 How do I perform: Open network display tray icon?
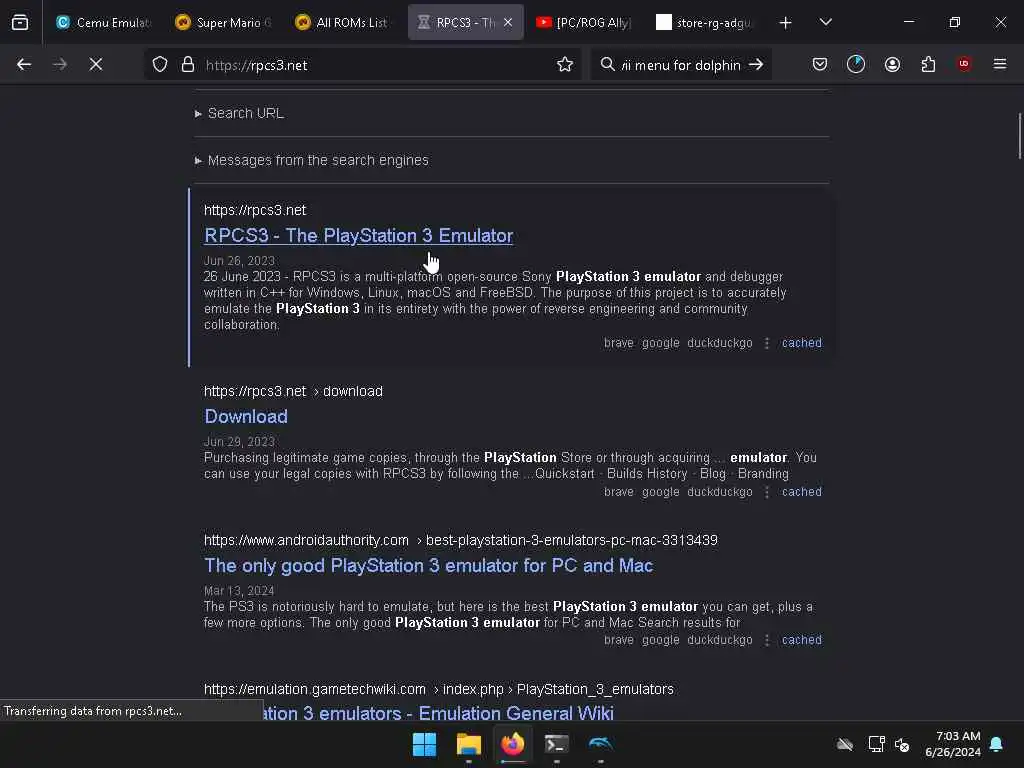(876, 744)
